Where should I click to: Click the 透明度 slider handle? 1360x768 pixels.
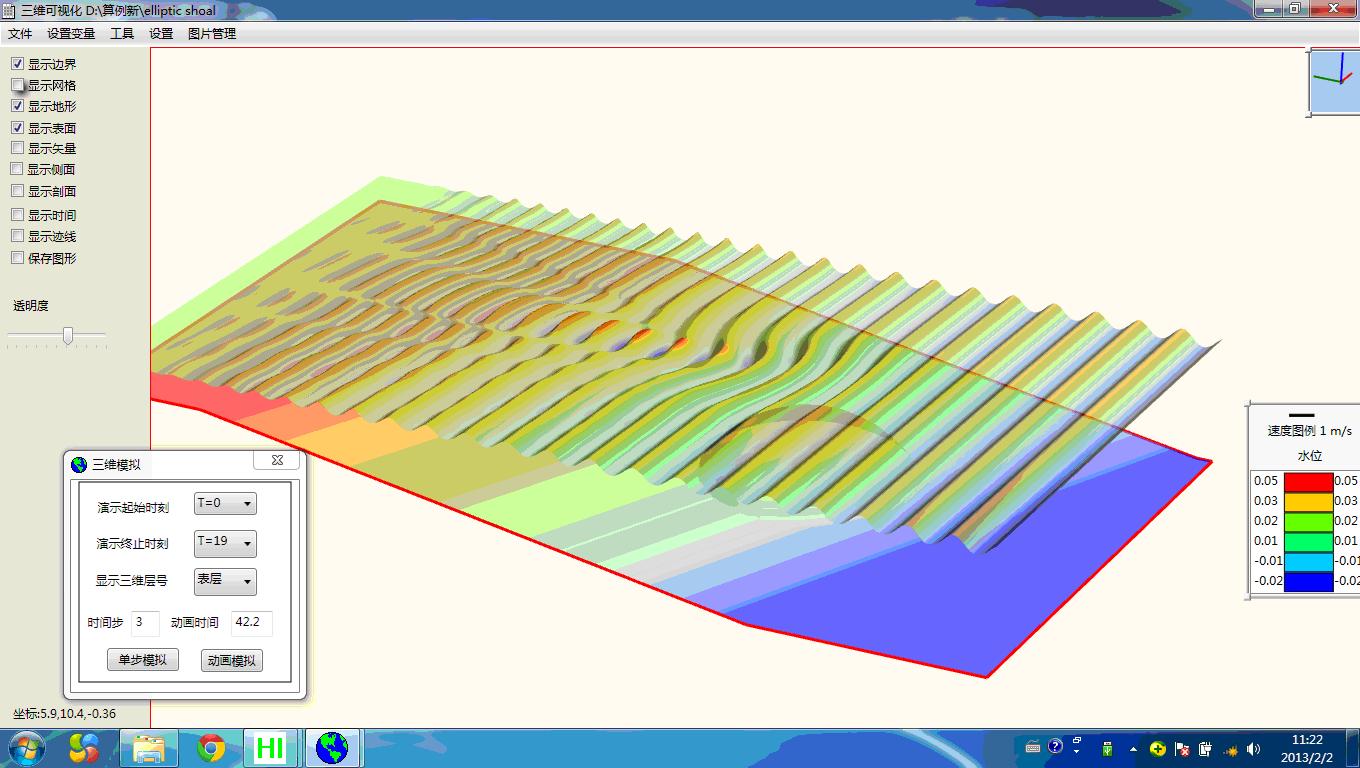tap(68, 336)
